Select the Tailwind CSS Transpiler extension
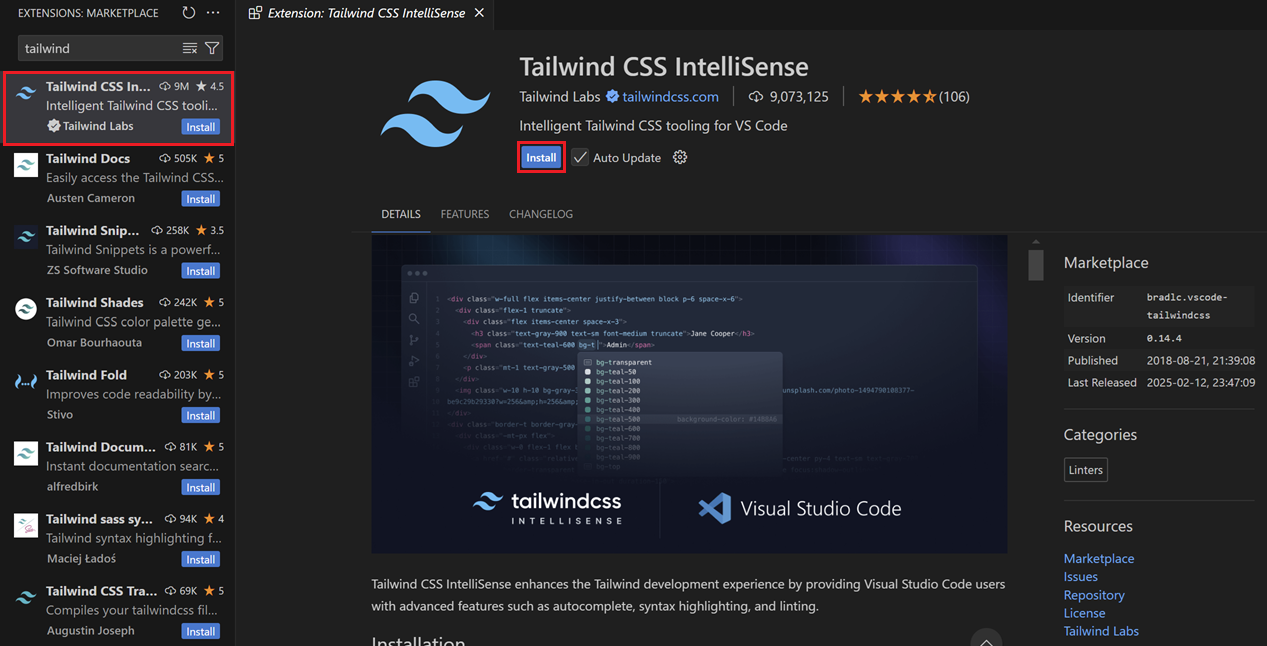Image resolution: width=1267 pixels, height=646 pixels. (x=118, y=610)
